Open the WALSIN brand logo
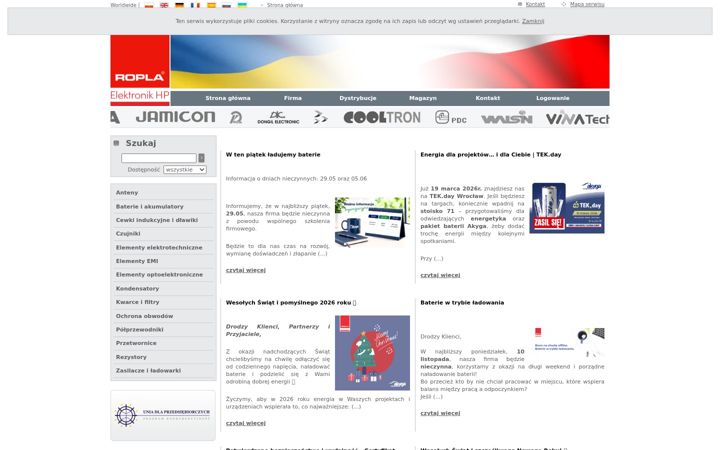Image resolution: width=720 pixels, height=450 pixels. point(507,118)
